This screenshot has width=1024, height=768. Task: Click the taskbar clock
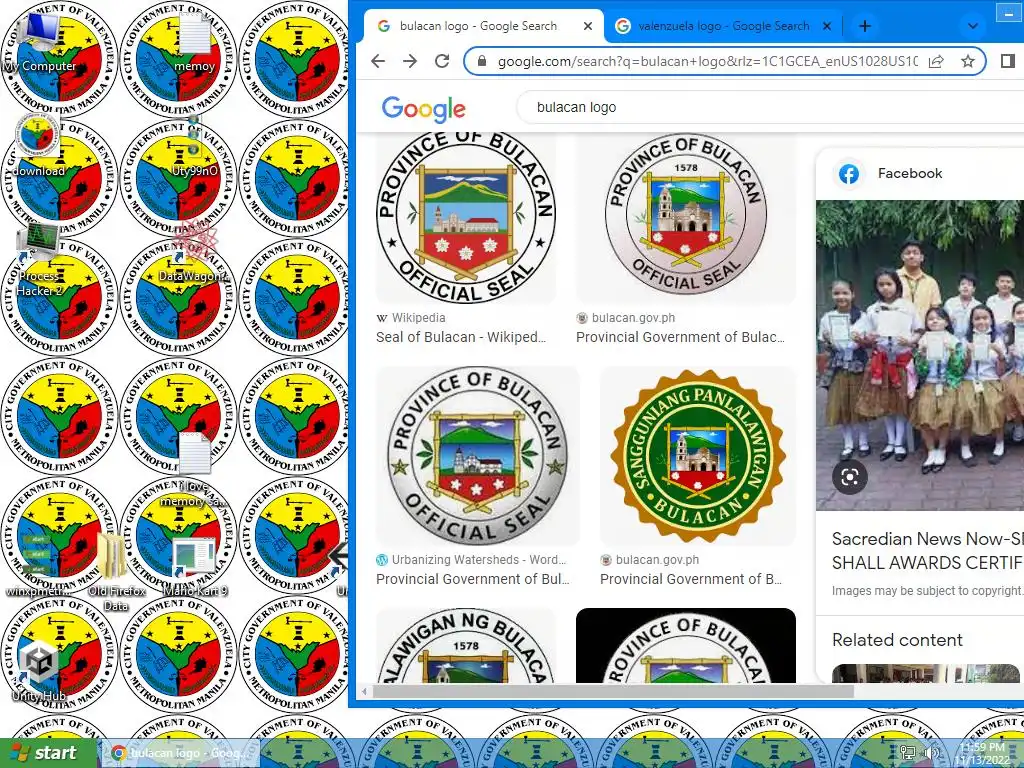click(983, 753)
